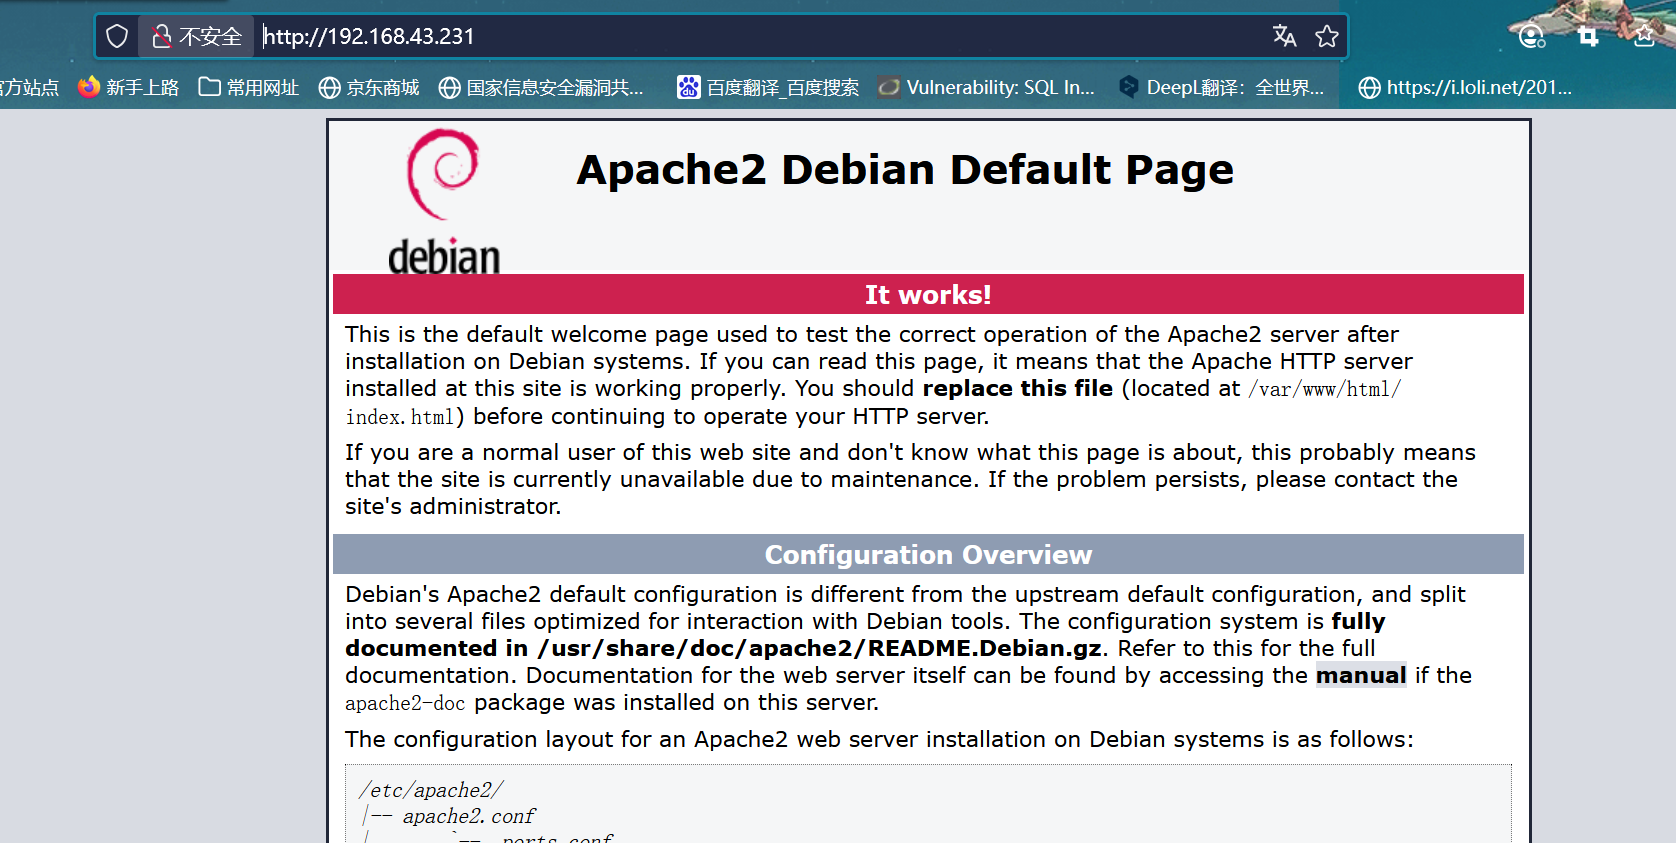This screenshot has width=1676, height=843.
Task: Click the index.html filename text
Action: point(400,417)
